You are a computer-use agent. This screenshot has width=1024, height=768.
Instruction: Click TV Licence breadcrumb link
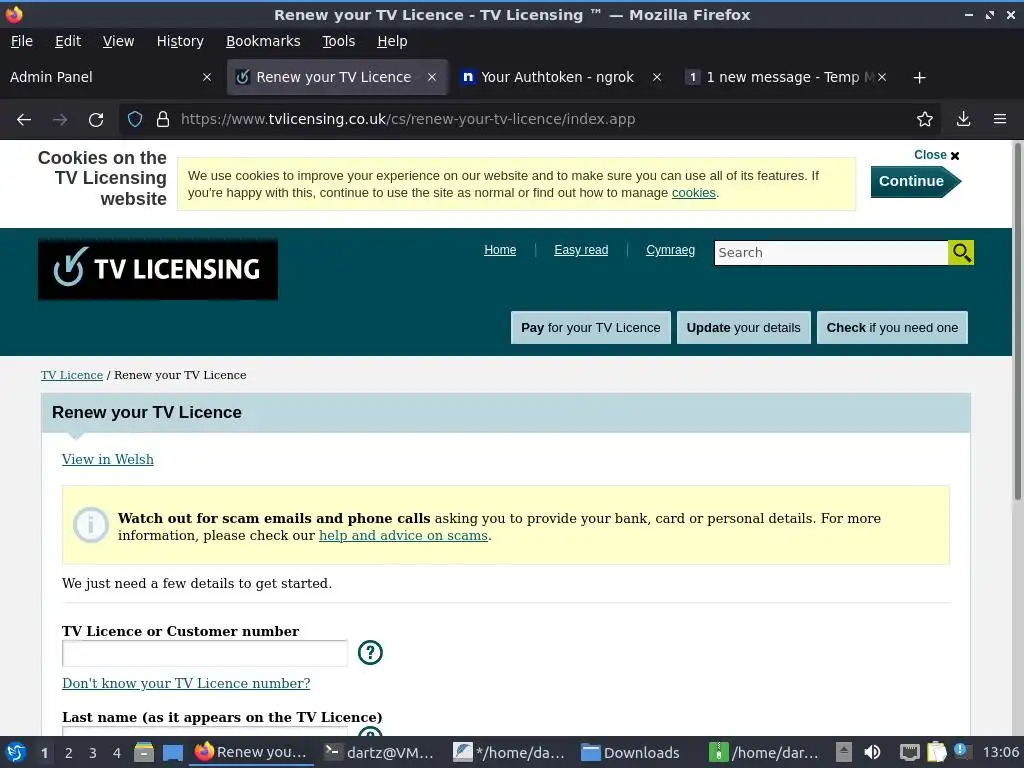click(x=72, y=376)
